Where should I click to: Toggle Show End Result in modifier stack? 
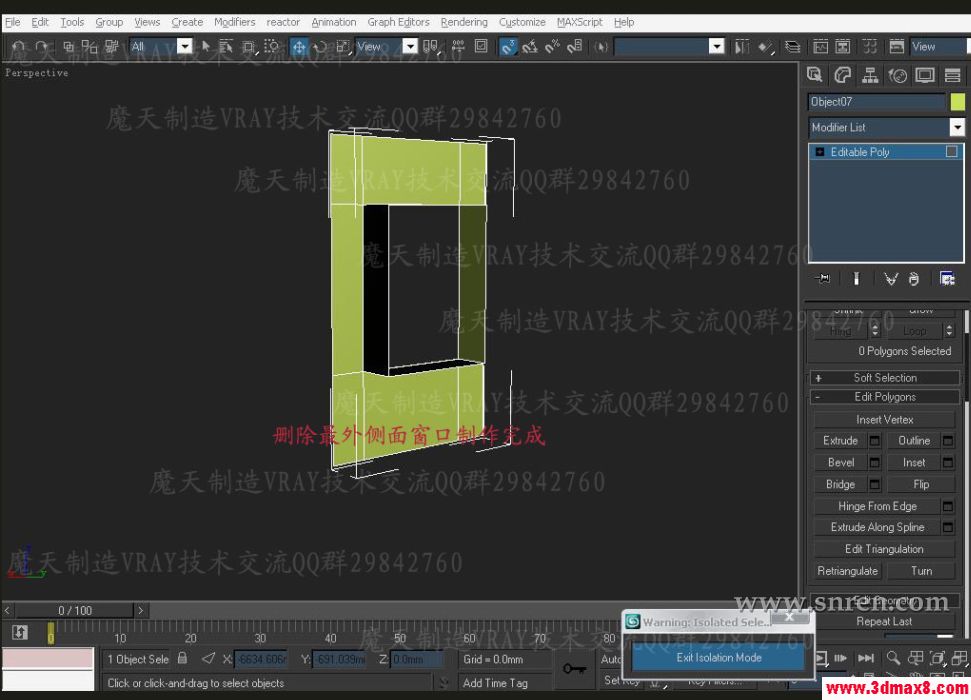(856, 278)
